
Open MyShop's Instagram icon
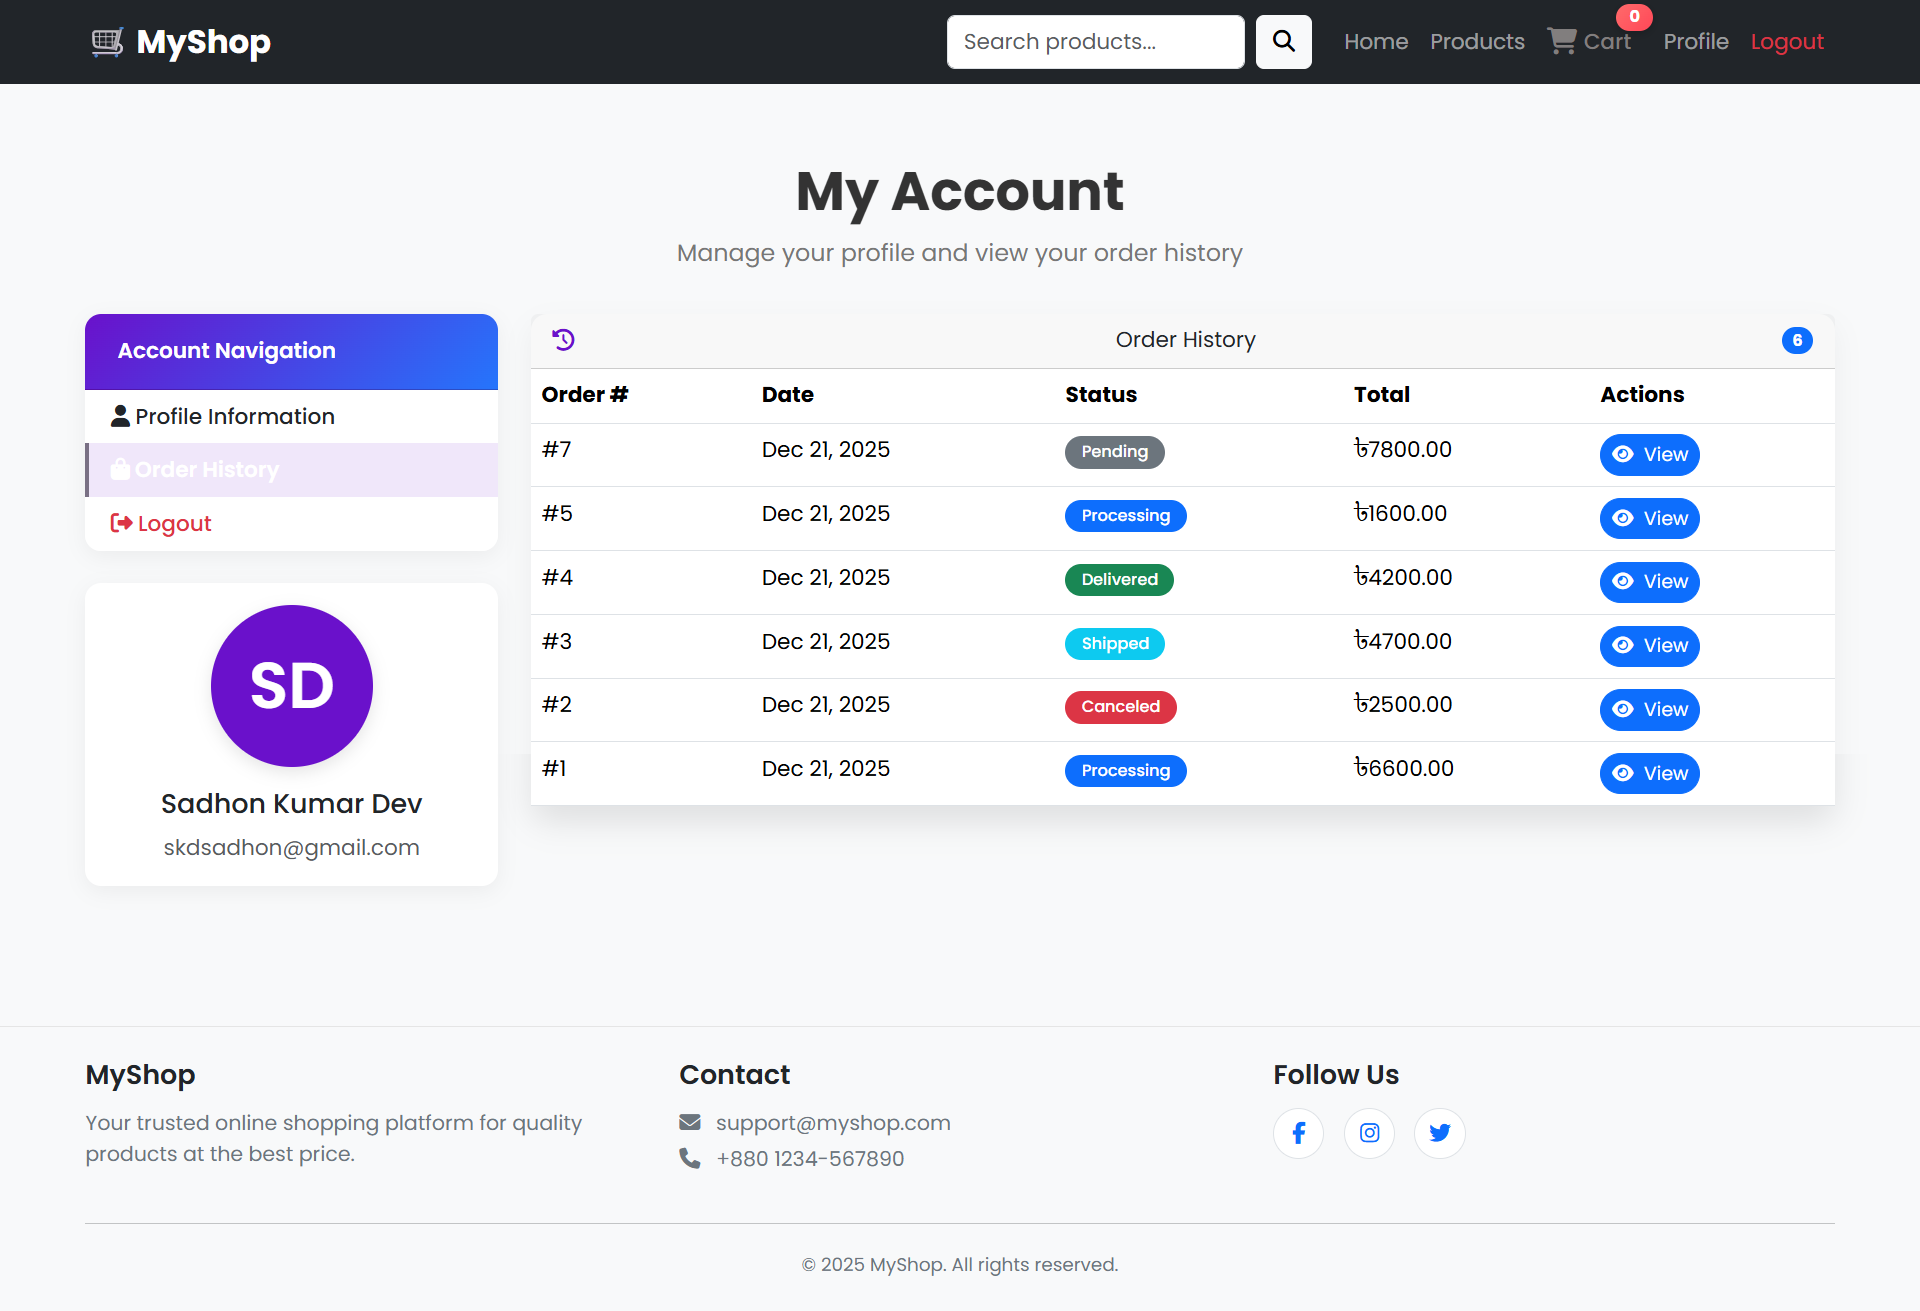click(1369, 1133)
